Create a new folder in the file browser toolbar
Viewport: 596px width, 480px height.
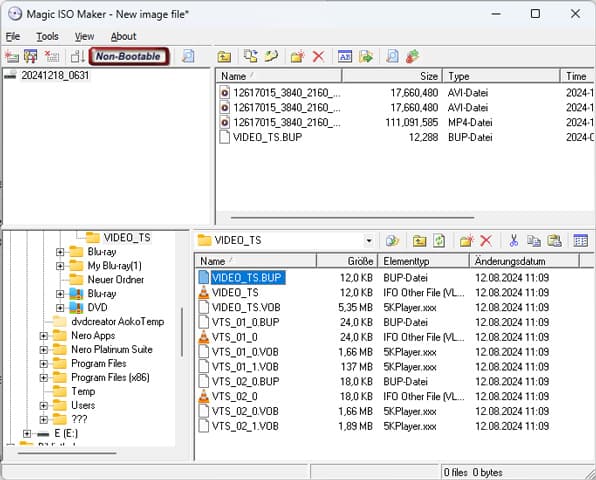pos(466,241)
